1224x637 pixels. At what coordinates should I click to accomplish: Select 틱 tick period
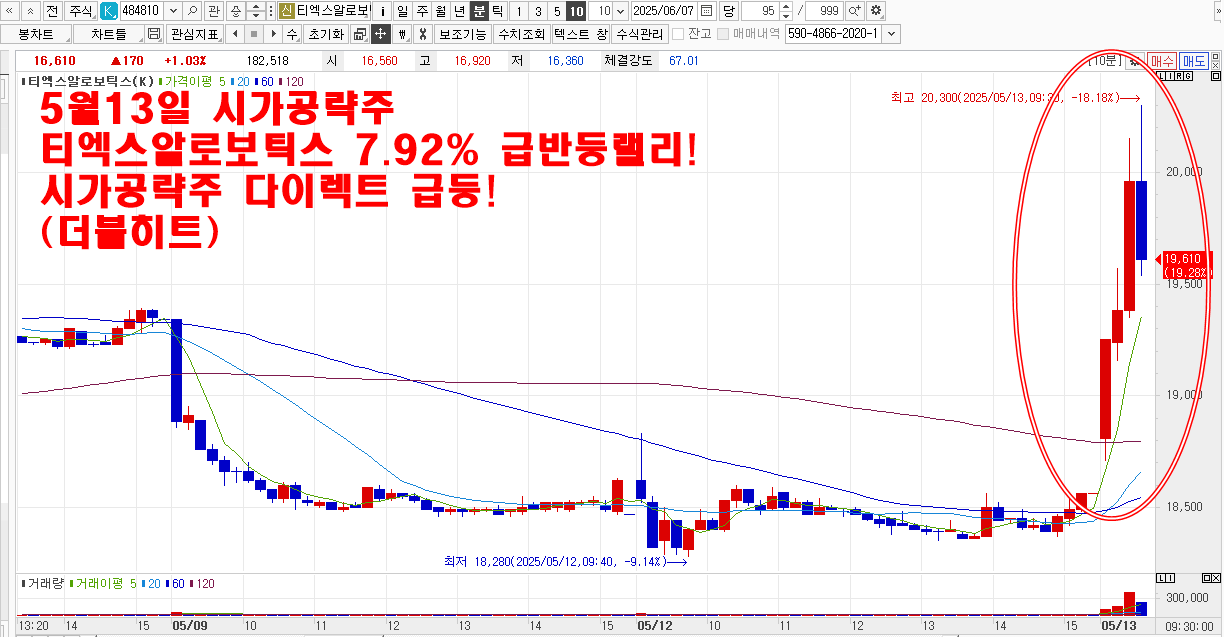click(498, 11)
